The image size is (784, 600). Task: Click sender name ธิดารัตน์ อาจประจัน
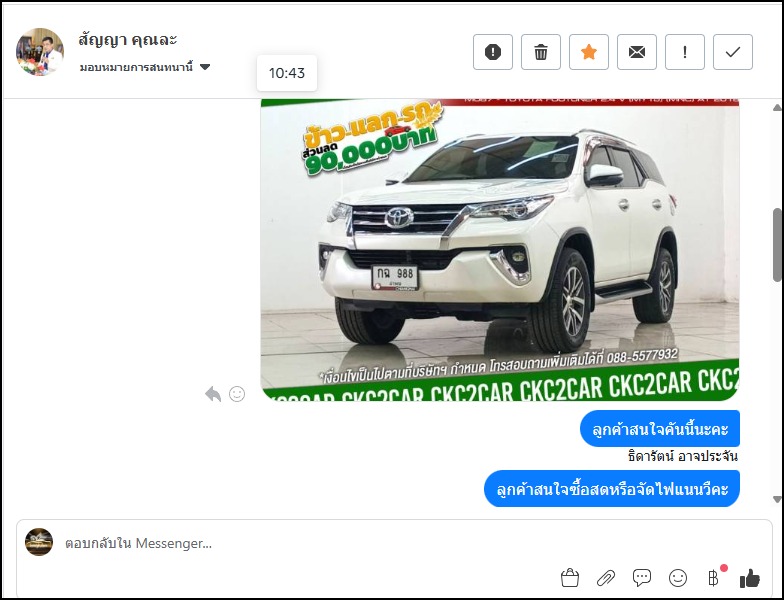click(682, 456)
